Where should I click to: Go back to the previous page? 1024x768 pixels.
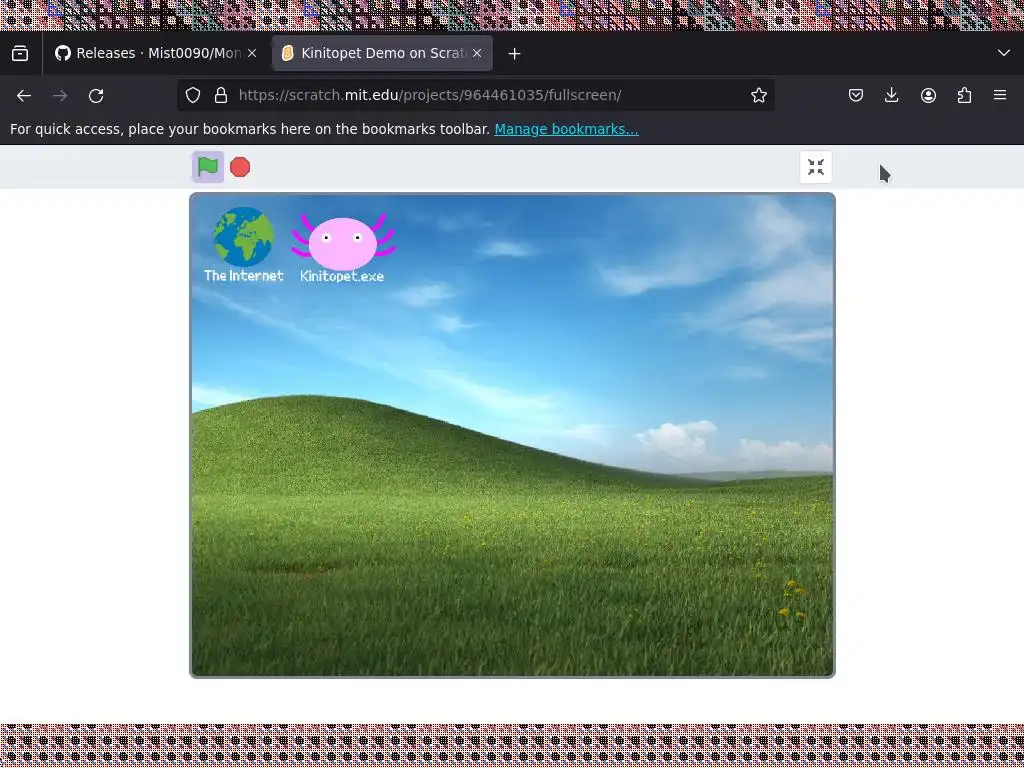click(x=24, y=95)
